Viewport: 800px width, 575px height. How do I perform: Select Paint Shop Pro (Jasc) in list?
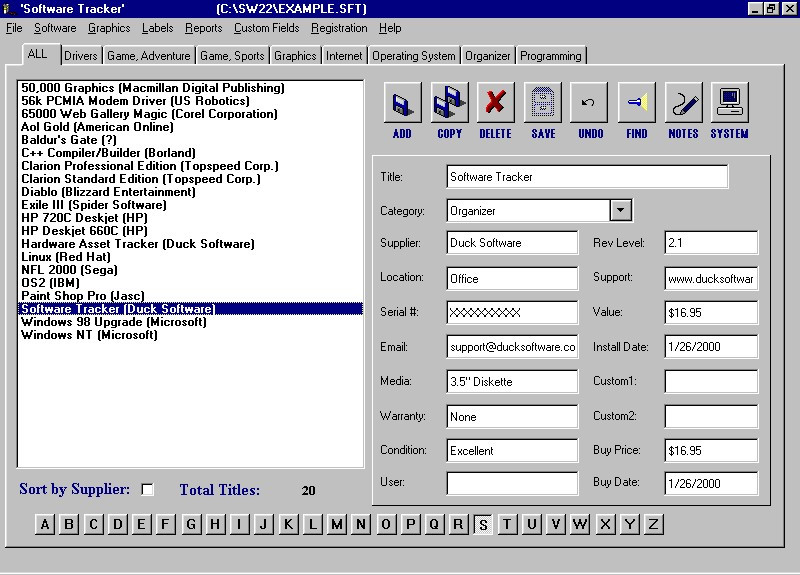pyautogui.click(x=82, y=296)
